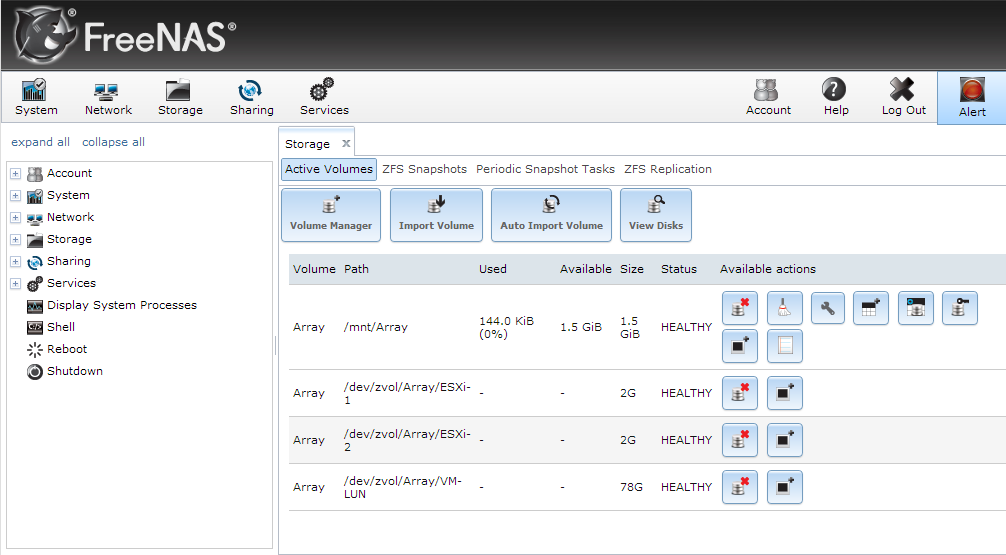
Task: Select the Active Volumes tab
Action: tap(328, 169)
